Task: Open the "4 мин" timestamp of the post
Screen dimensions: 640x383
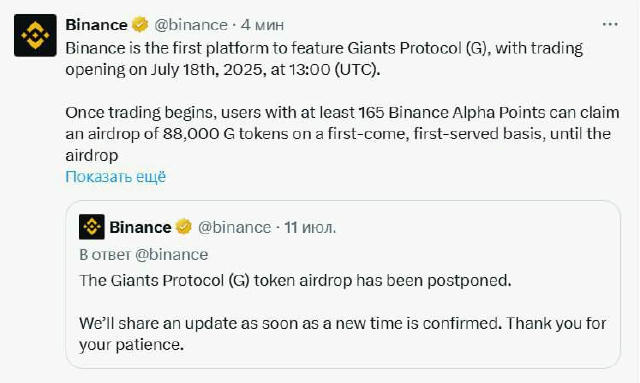Action: point(262,25)
